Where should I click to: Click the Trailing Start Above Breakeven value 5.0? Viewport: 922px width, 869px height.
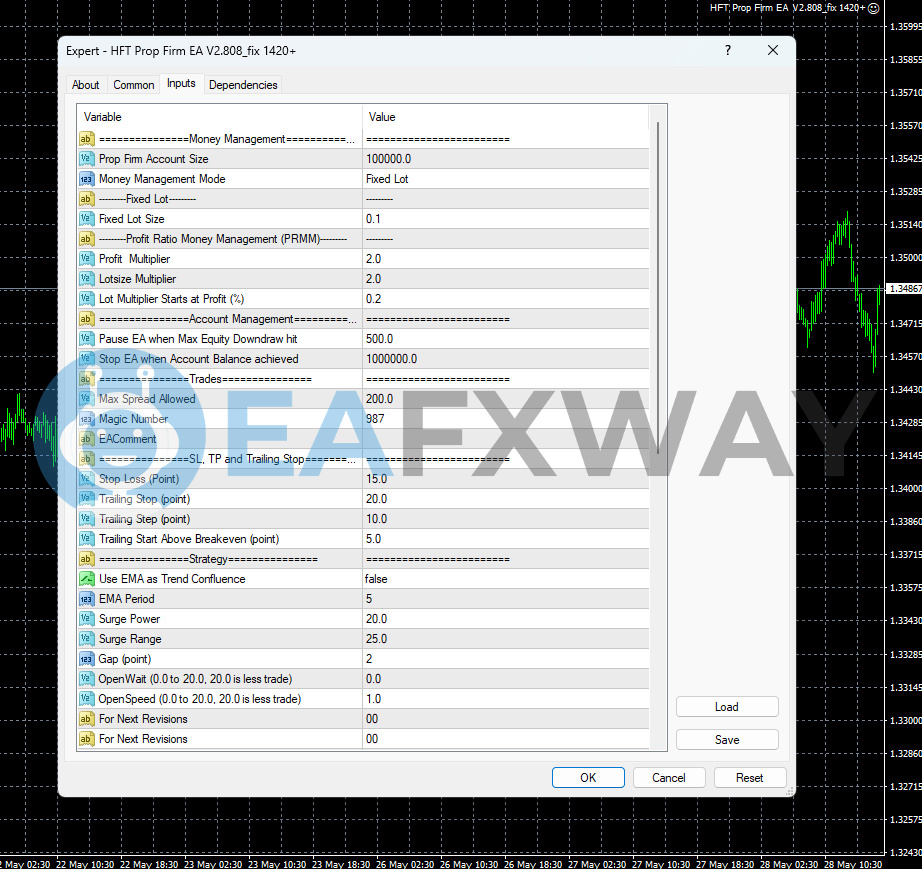[x=506, y=539]
